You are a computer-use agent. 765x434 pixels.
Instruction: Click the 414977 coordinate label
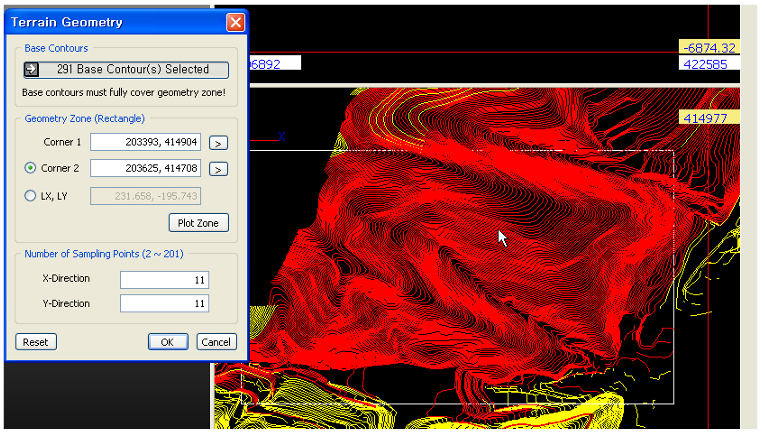tap(709, 118)
